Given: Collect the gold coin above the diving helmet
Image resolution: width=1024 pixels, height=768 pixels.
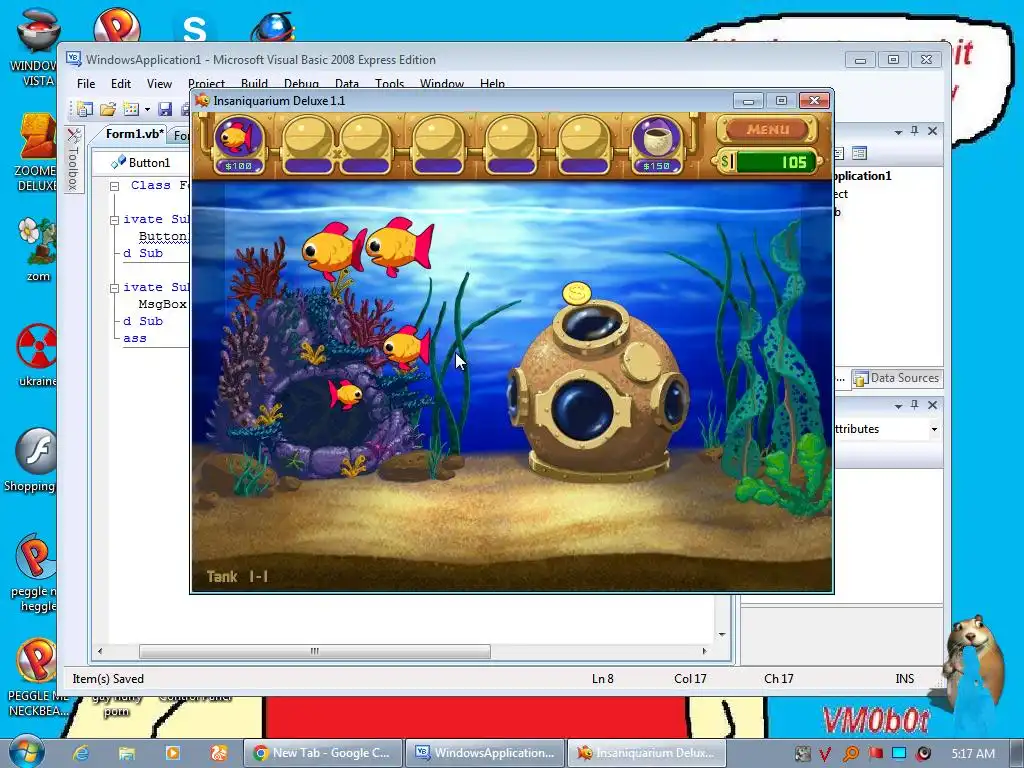Looking at the screenshot, I should [577, 293].
